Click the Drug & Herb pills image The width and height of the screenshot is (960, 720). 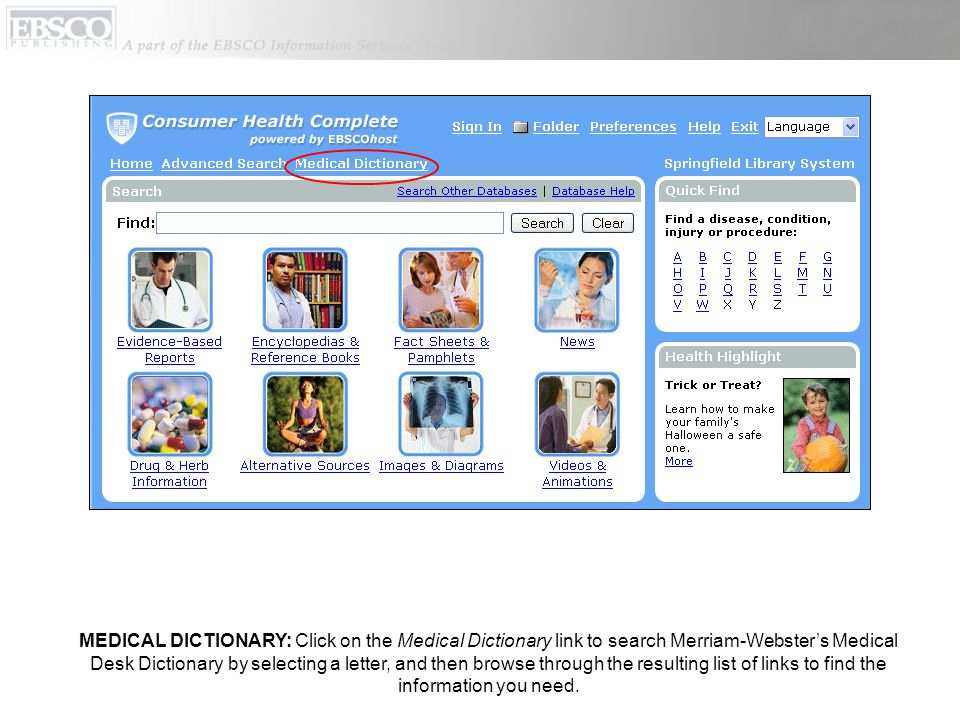tap(170, 414)
